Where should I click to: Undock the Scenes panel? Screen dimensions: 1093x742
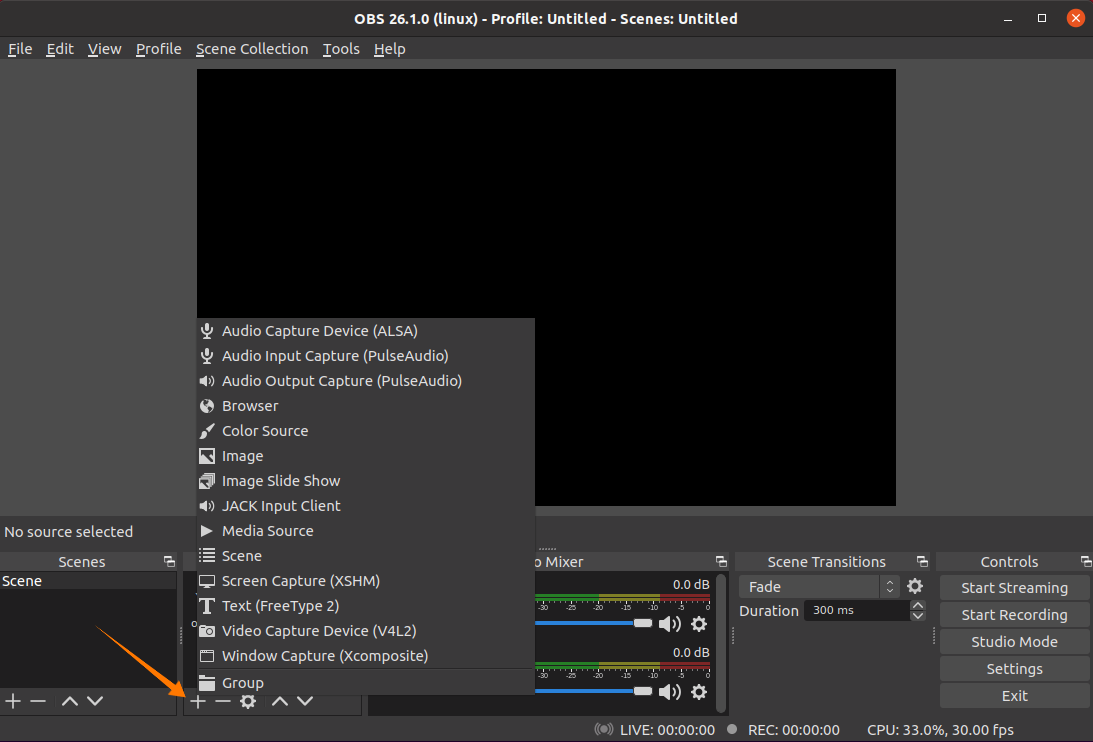pos(169,561)
